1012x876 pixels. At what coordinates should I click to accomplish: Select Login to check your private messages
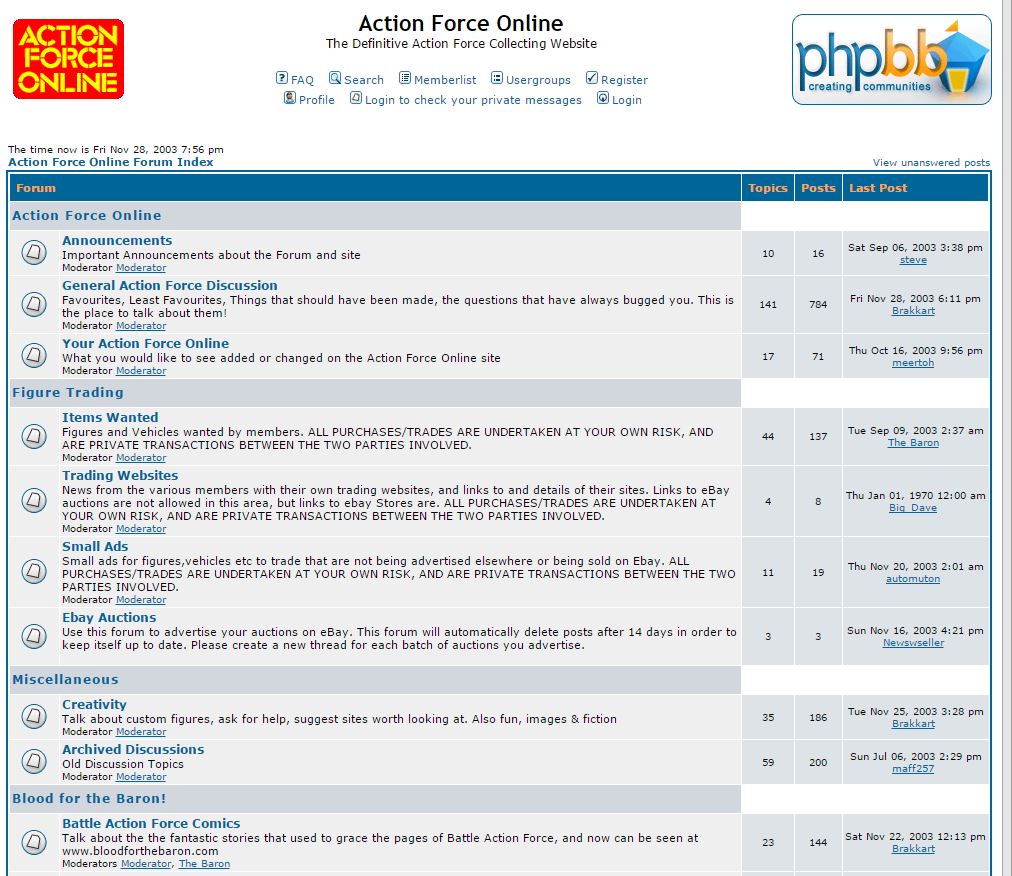(x=473, y=100)
